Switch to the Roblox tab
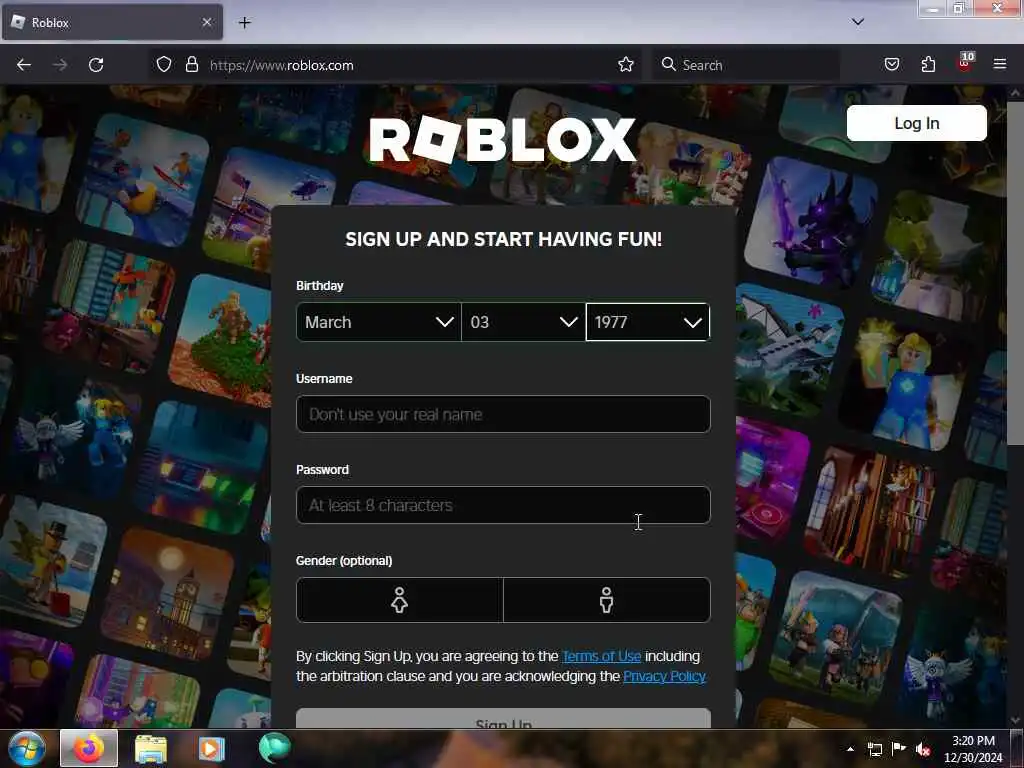Screen dimensions: 1024x768 click(112, 22)
